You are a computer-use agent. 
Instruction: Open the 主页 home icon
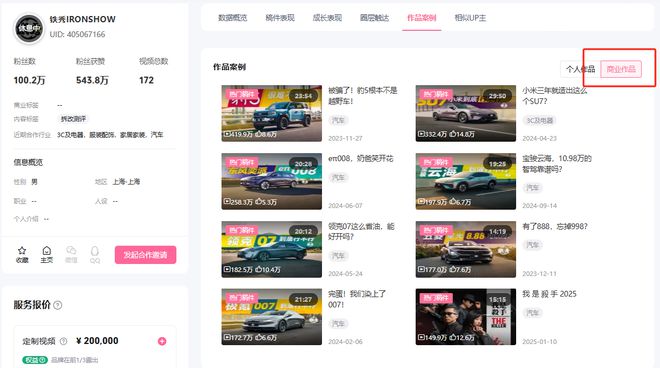click(x=47, y=251)
